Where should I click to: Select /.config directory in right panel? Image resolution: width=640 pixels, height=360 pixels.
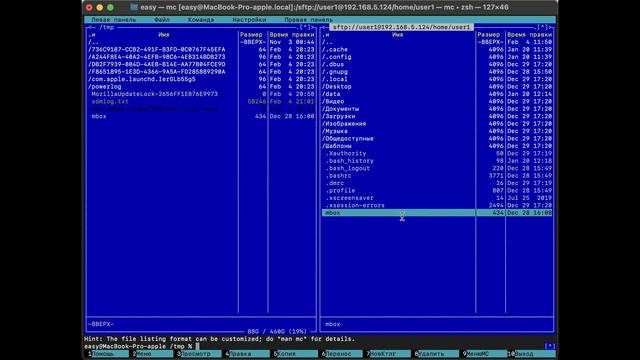437,57
